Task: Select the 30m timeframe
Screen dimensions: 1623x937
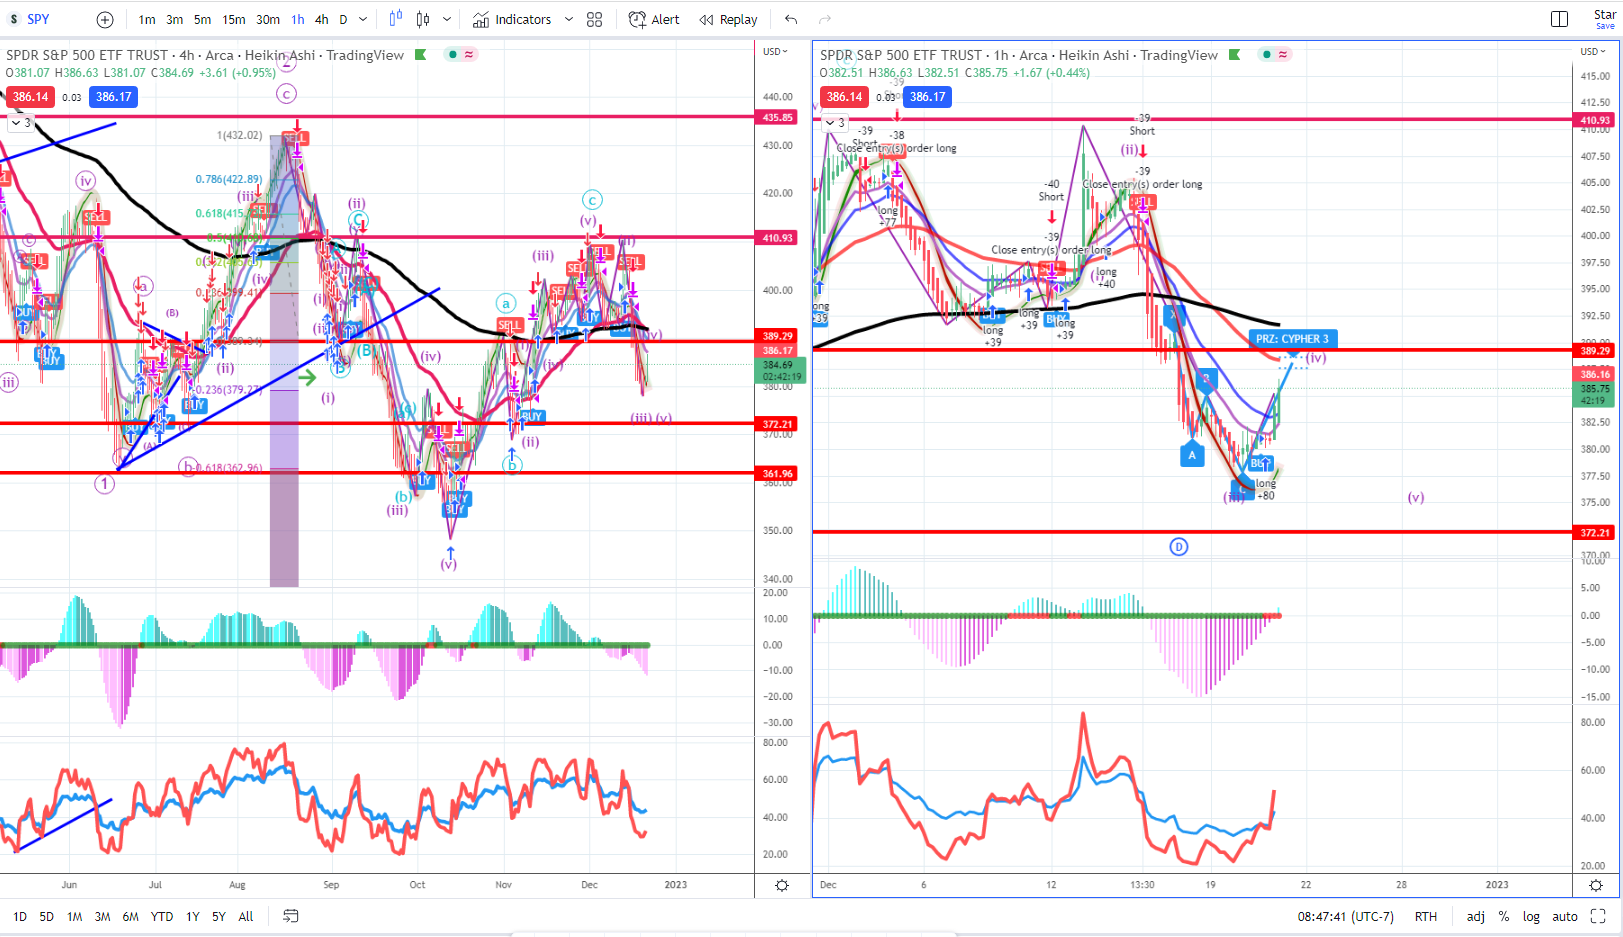Action: [x=268, y=19]
